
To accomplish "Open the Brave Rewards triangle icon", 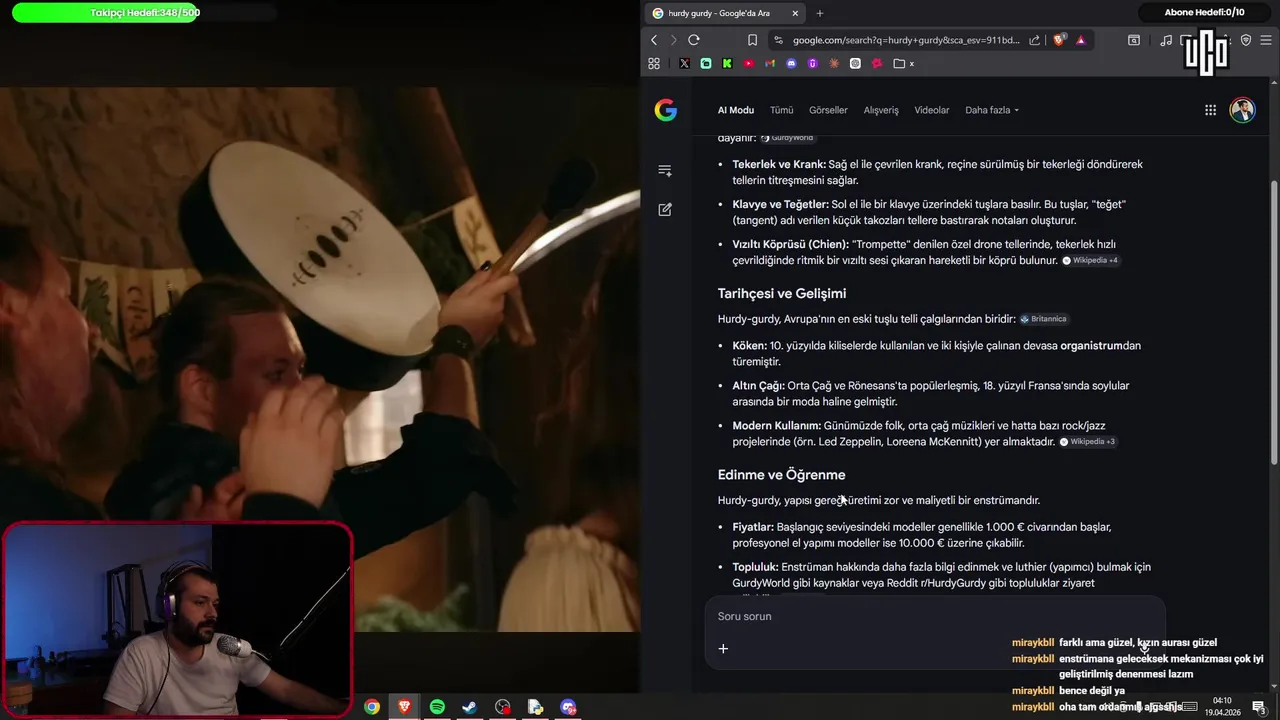I will 1081,40.
